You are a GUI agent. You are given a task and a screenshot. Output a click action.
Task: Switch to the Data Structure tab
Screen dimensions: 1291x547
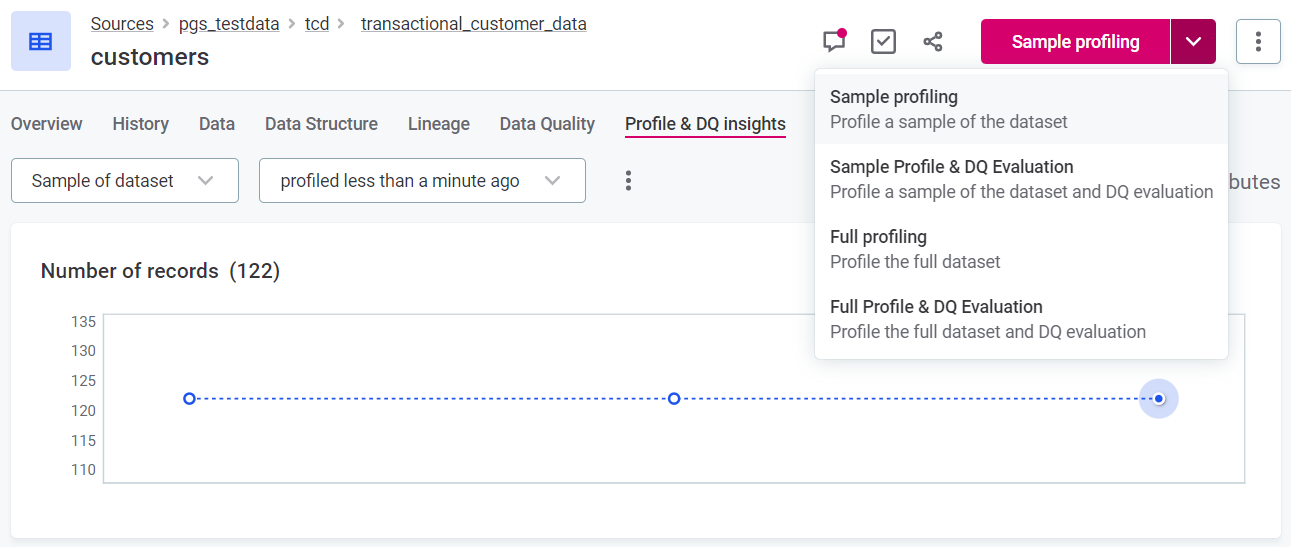coord(321,124)
